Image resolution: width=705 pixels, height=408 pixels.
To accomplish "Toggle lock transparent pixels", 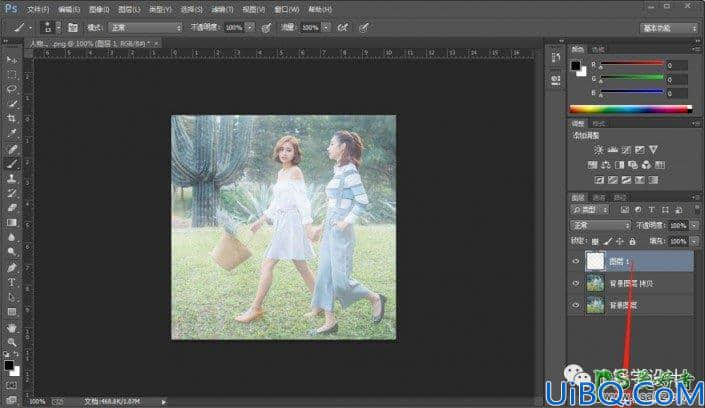I will pos(595,242).
